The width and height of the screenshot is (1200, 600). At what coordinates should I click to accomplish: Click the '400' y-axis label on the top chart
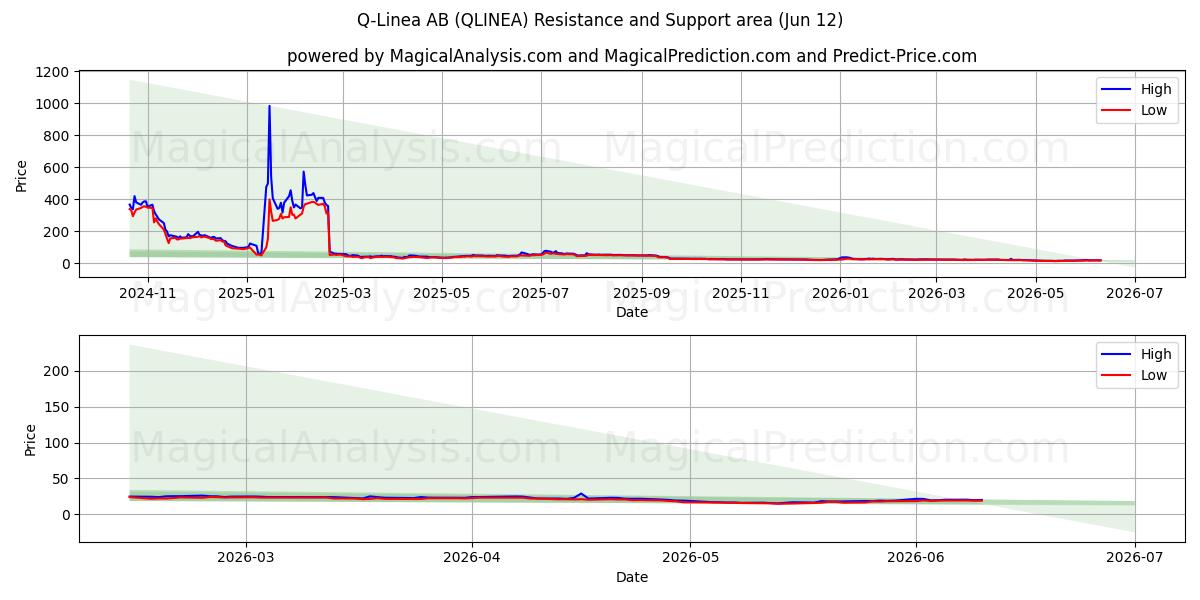click(56, 200)
